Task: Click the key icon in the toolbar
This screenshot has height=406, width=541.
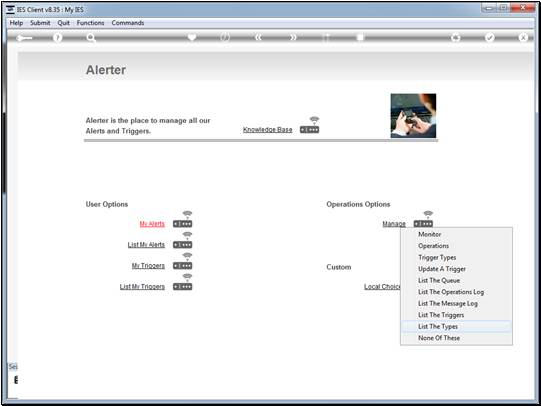Action: pos(24,38)
